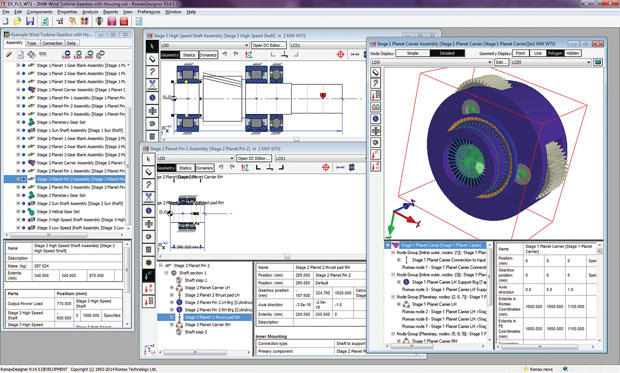Click the assembly tree vertical scrollbar
620x373 pixels.
128,146
